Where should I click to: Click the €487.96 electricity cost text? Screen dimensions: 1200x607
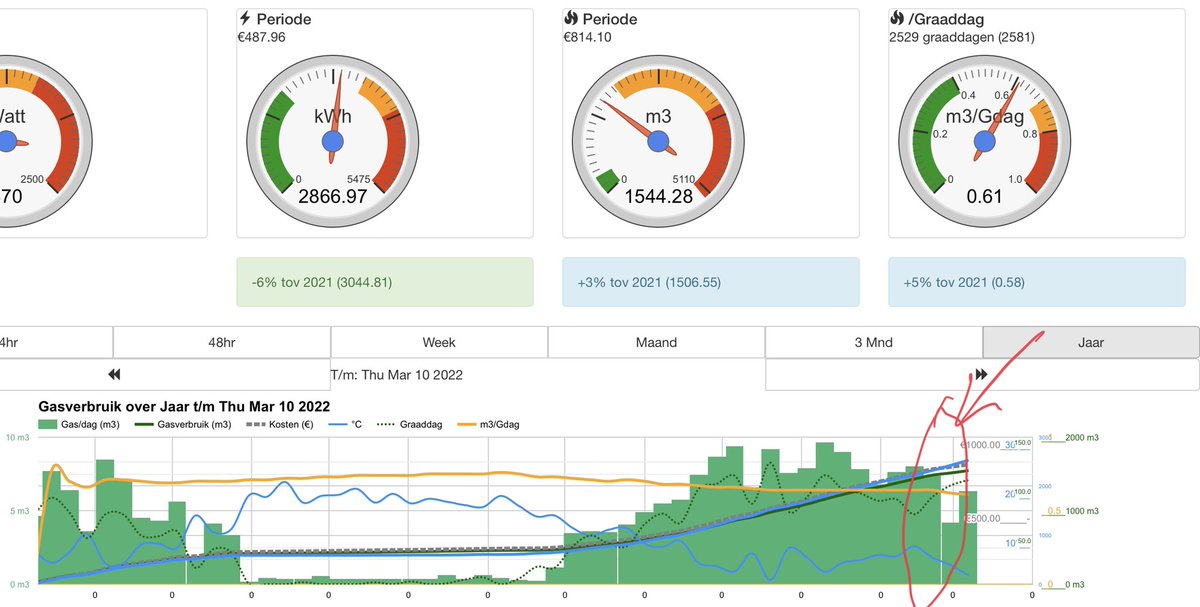tap(261, 37)
